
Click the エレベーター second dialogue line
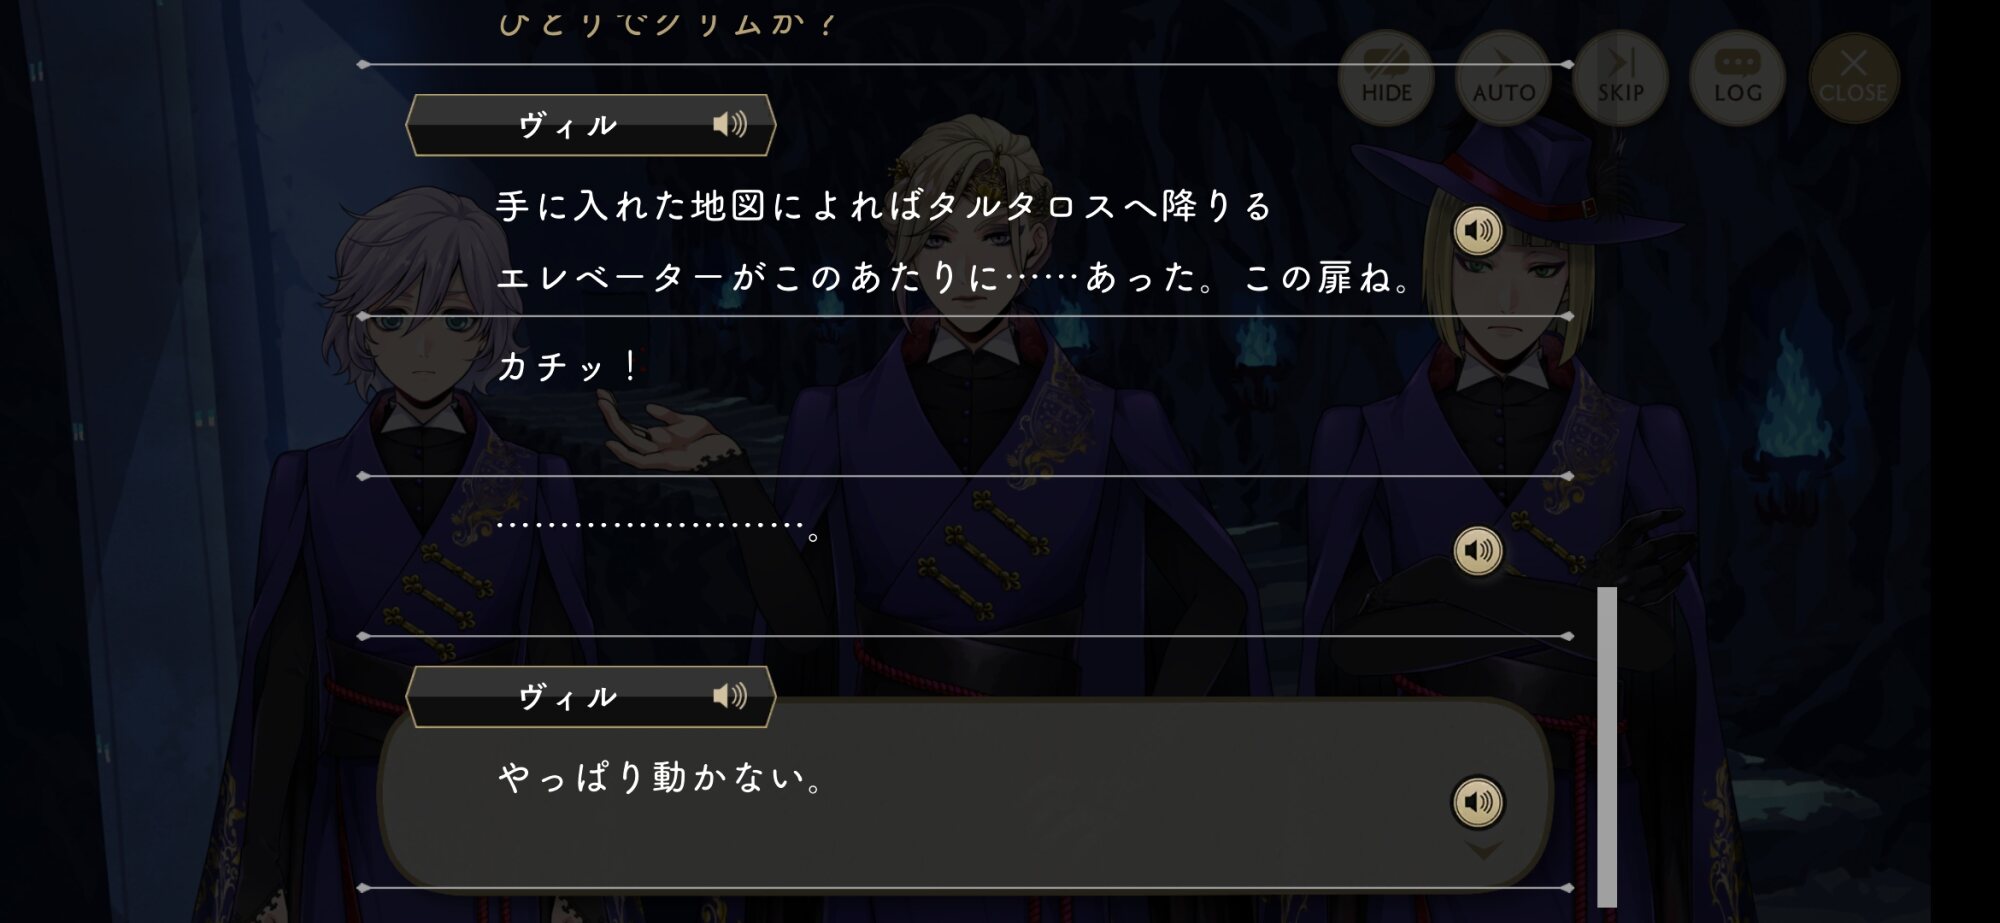pos(955,277)
